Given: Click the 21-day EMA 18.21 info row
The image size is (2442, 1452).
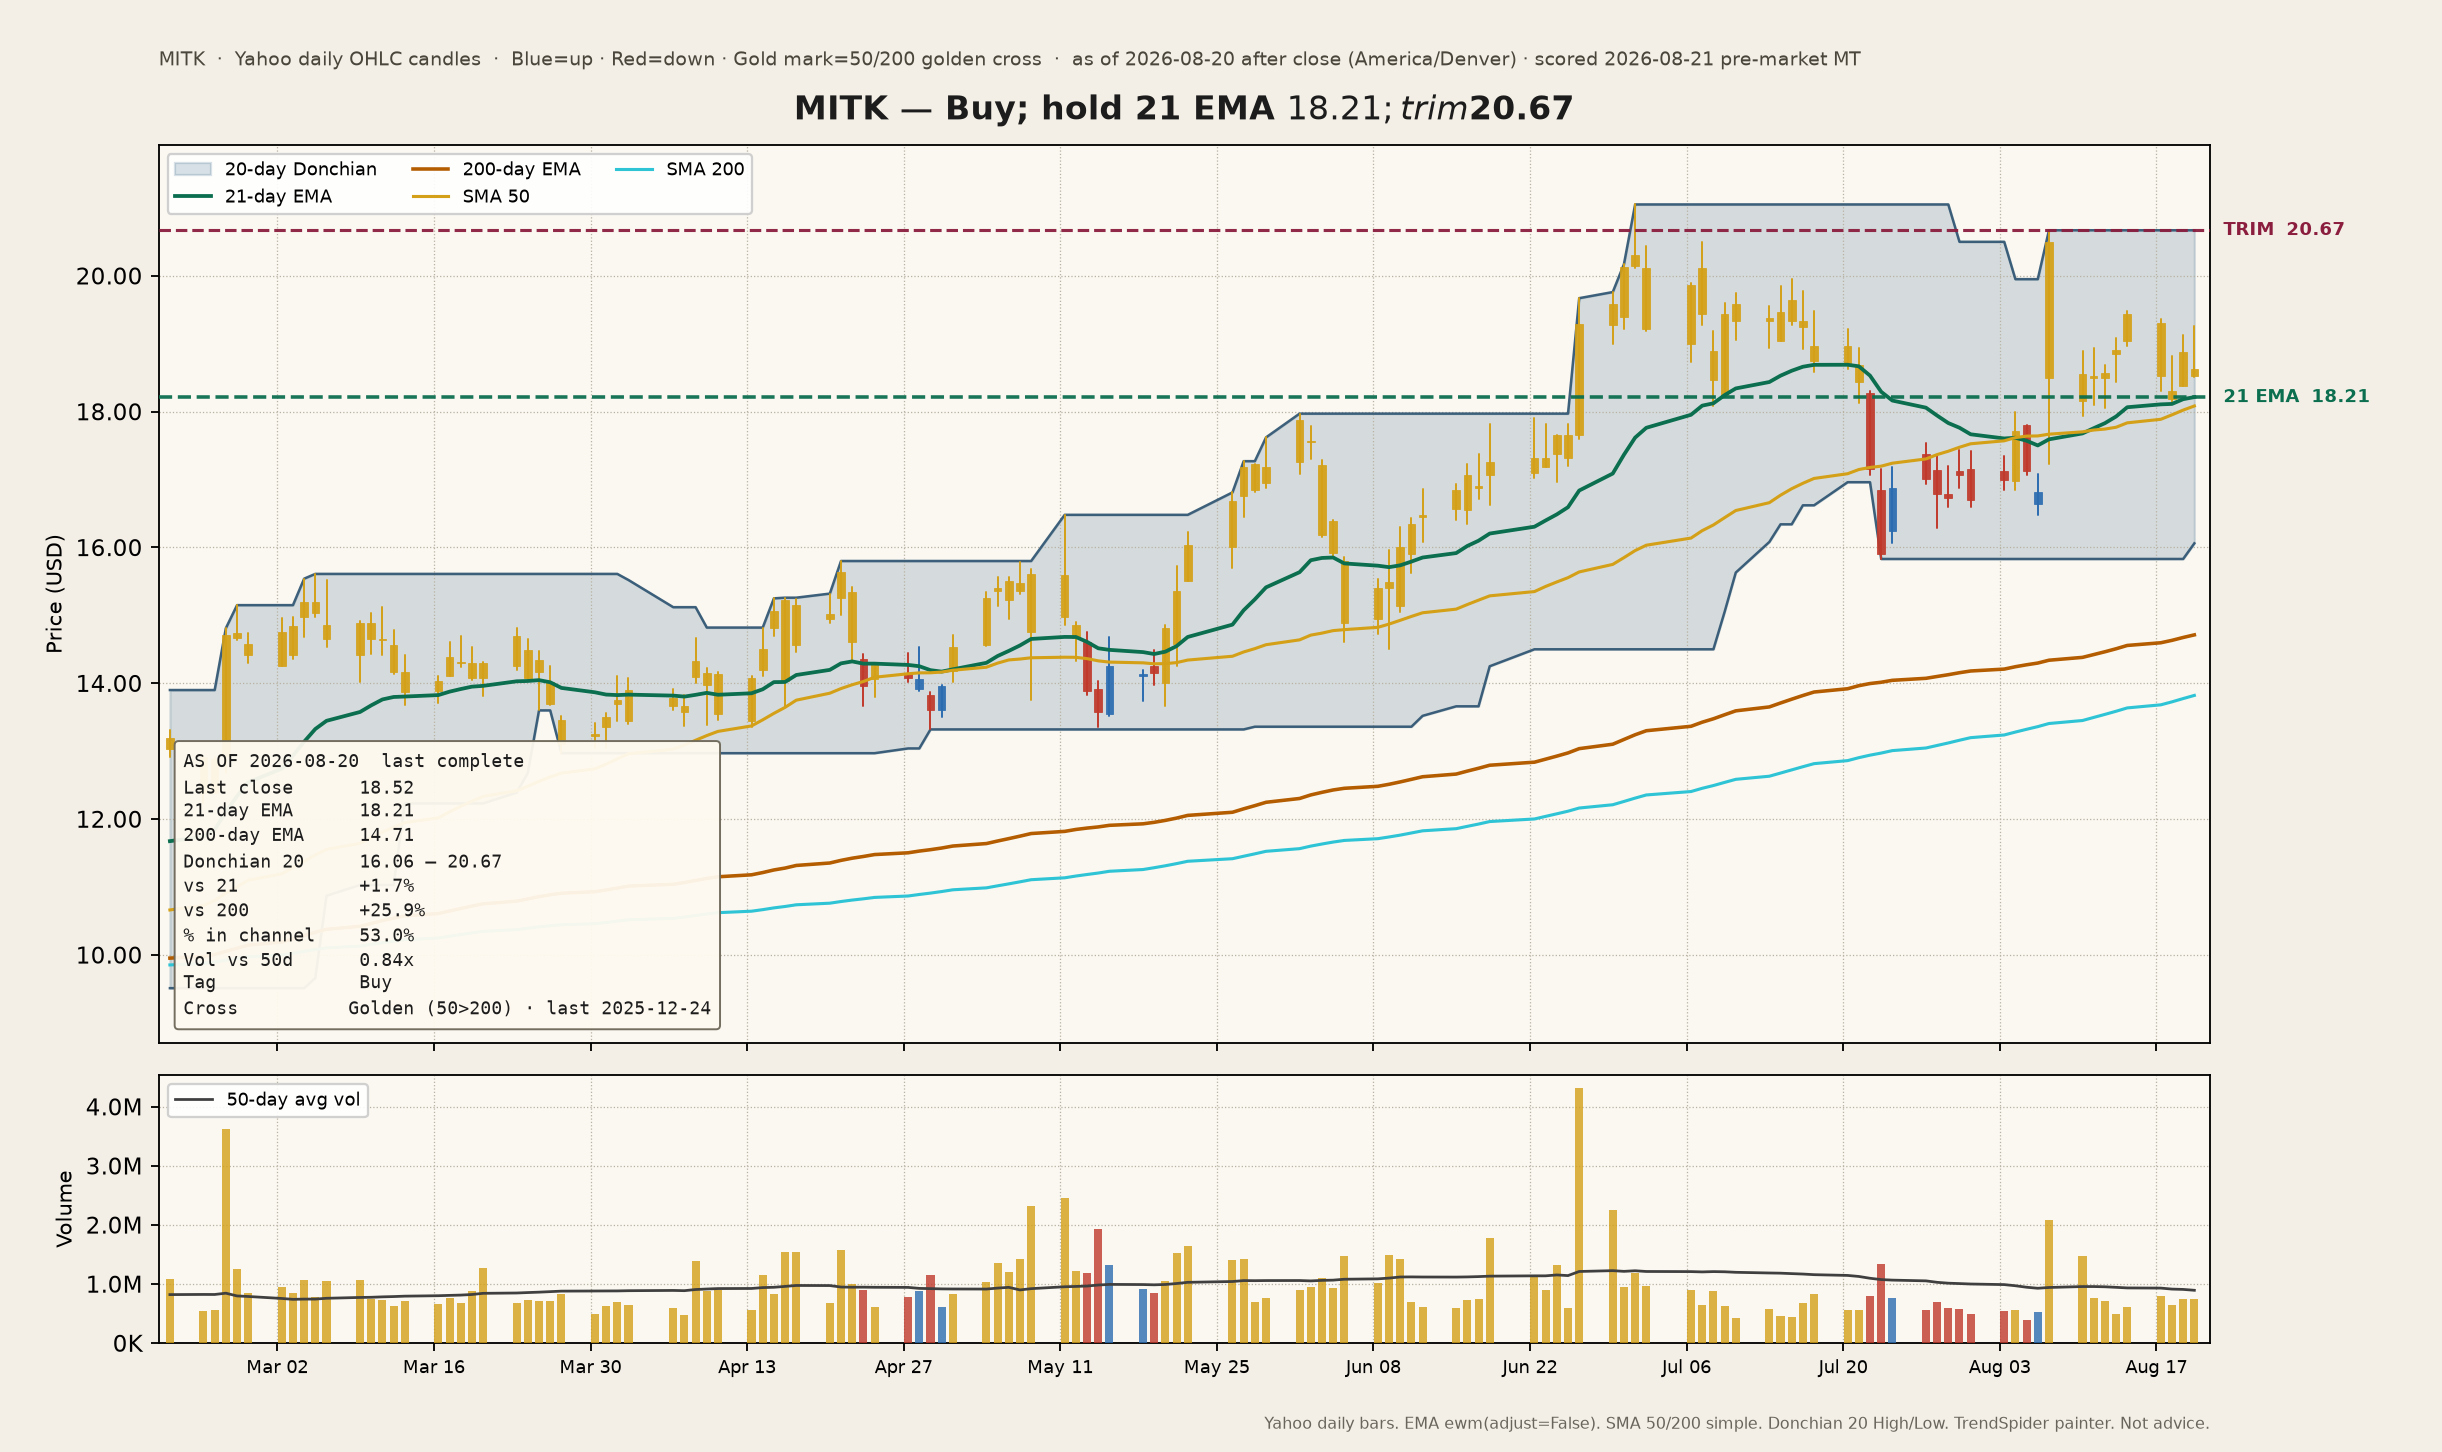Looking at the screenshot, I should 298,810.
